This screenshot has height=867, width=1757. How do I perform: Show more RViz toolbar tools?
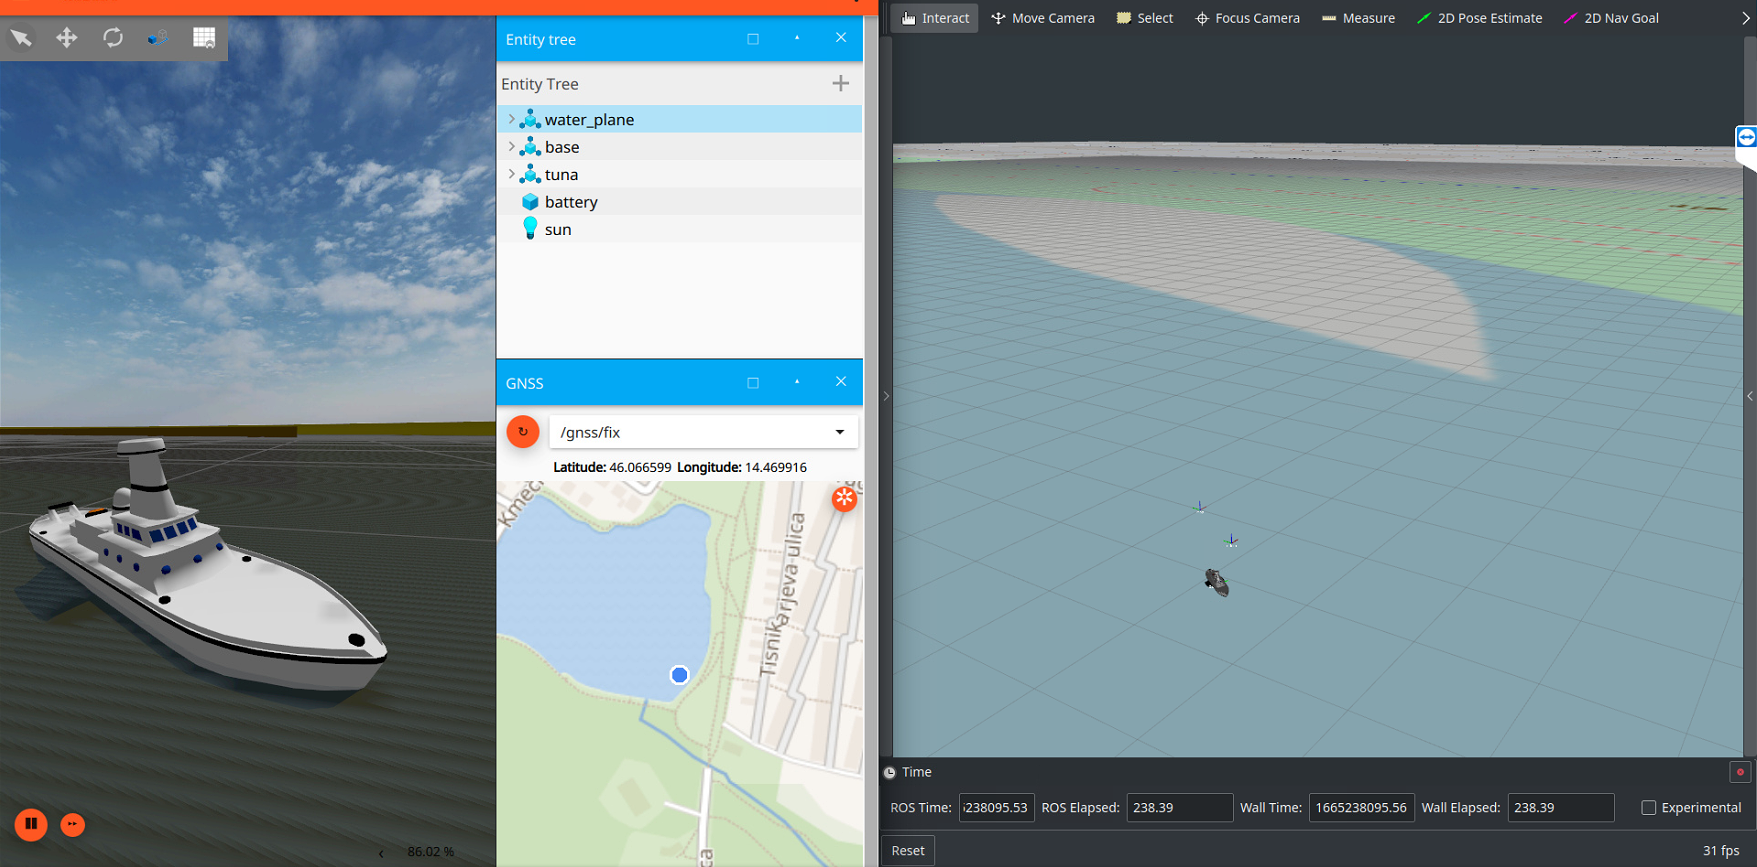click(x=1746, y=18)
